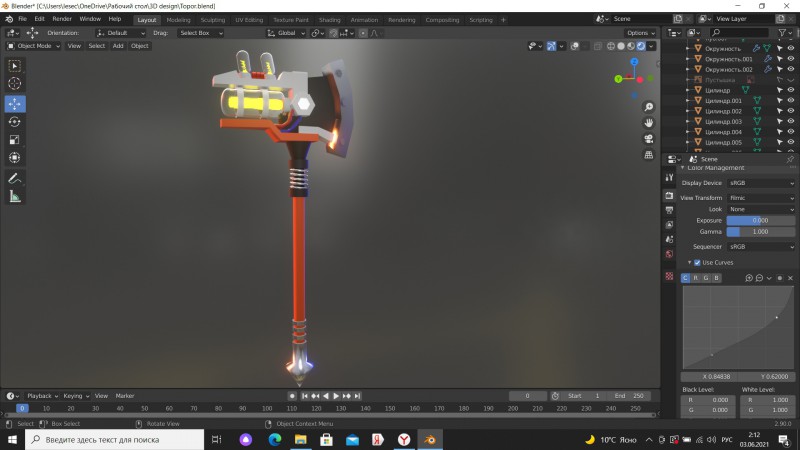Open the World properties tab

(x=669, y=254)
